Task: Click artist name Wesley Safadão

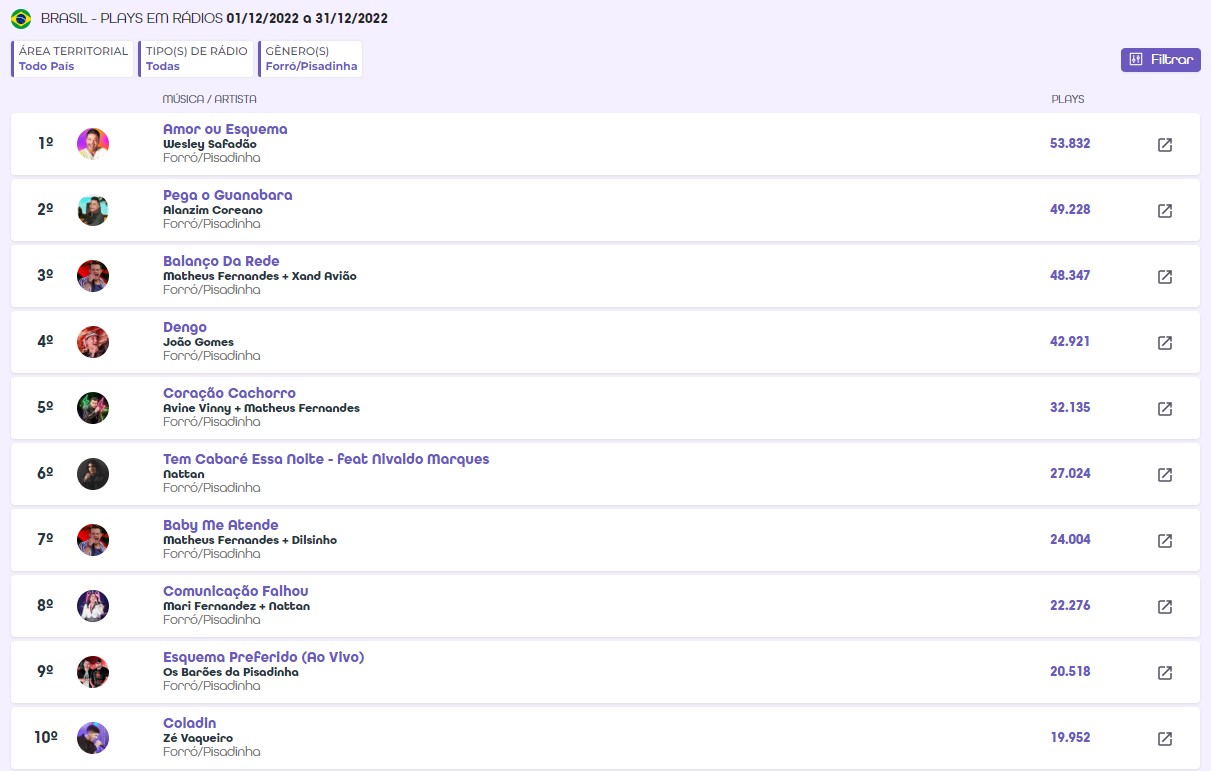Action: point(210,144)
